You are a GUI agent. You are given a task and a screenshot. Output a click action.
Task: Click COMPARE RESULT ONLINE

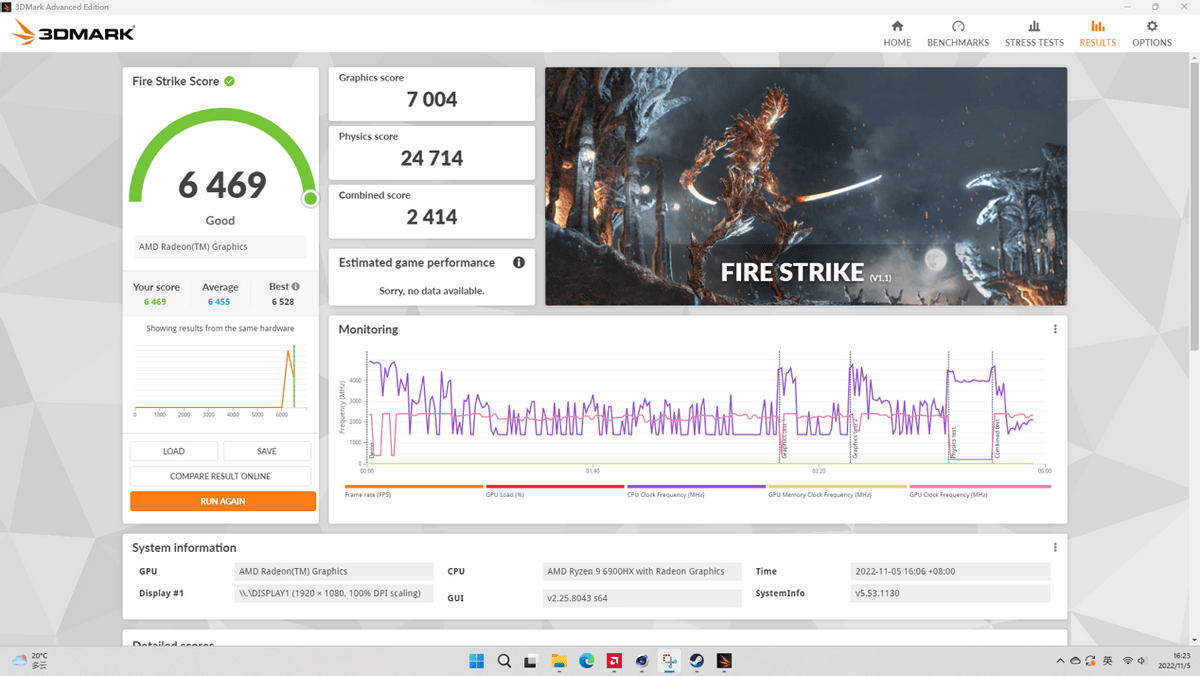(x=221, y=476)
